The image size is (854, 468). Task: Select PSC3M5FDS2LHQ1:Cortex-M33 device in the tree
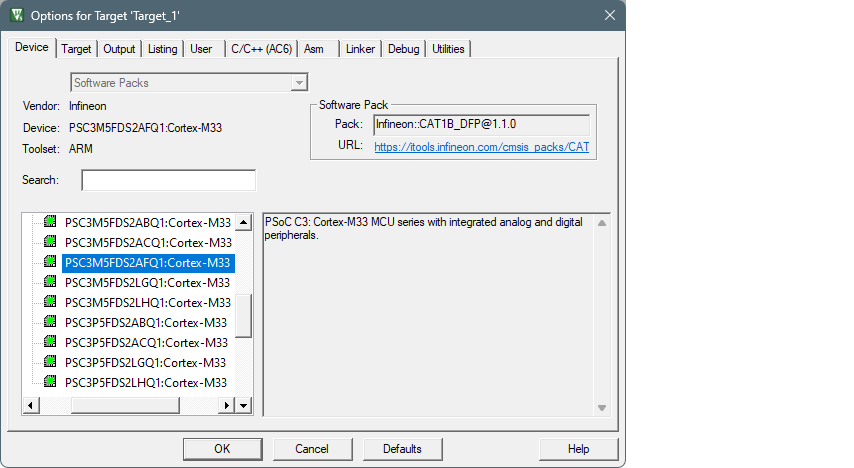(147, 302)
